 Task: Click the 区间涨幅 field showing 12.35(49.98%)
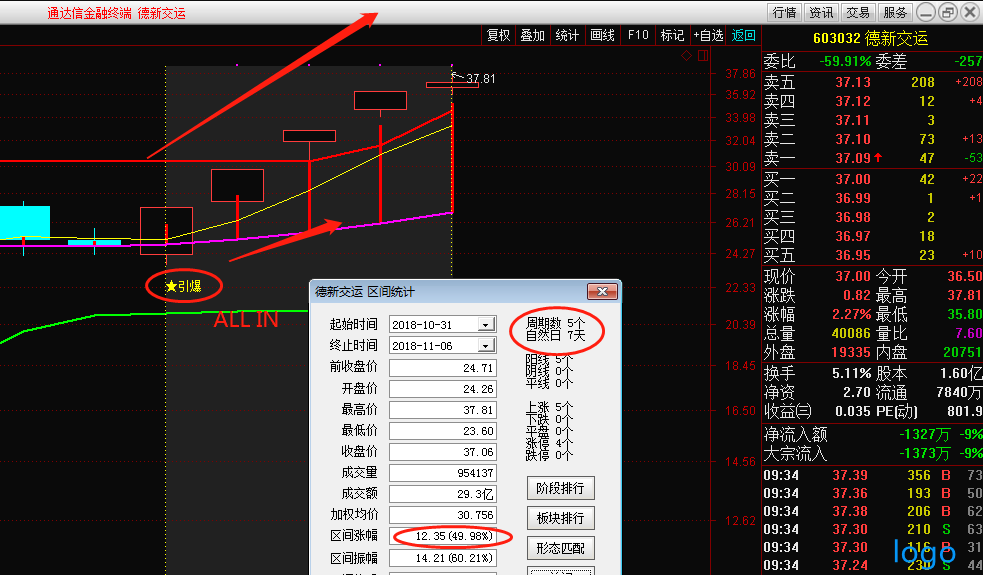tap(443, 536)
